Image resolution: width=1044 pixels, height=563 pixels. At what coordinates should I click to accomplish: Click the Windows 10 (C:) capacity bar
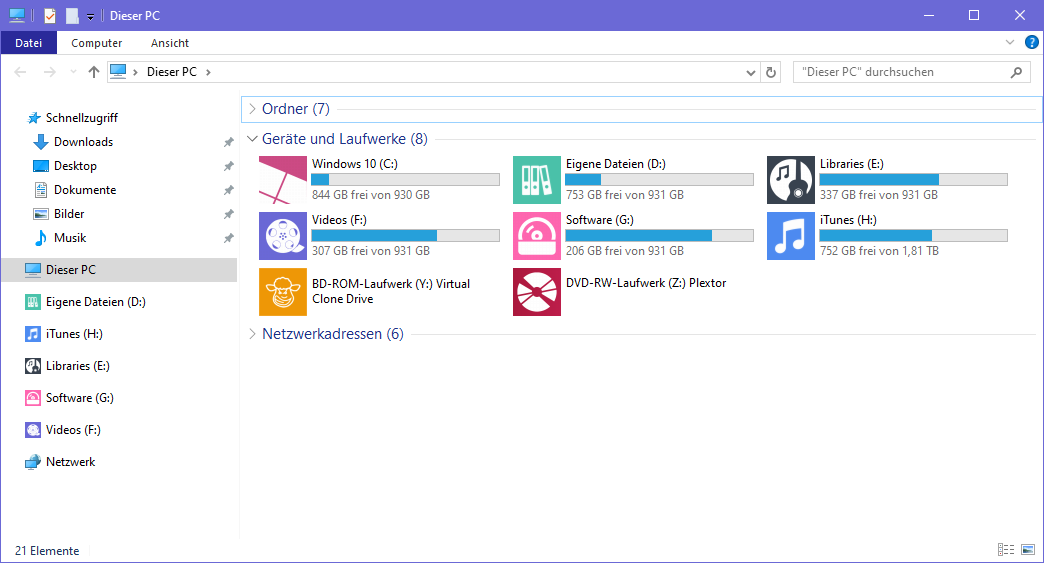(x=405, y=180)
